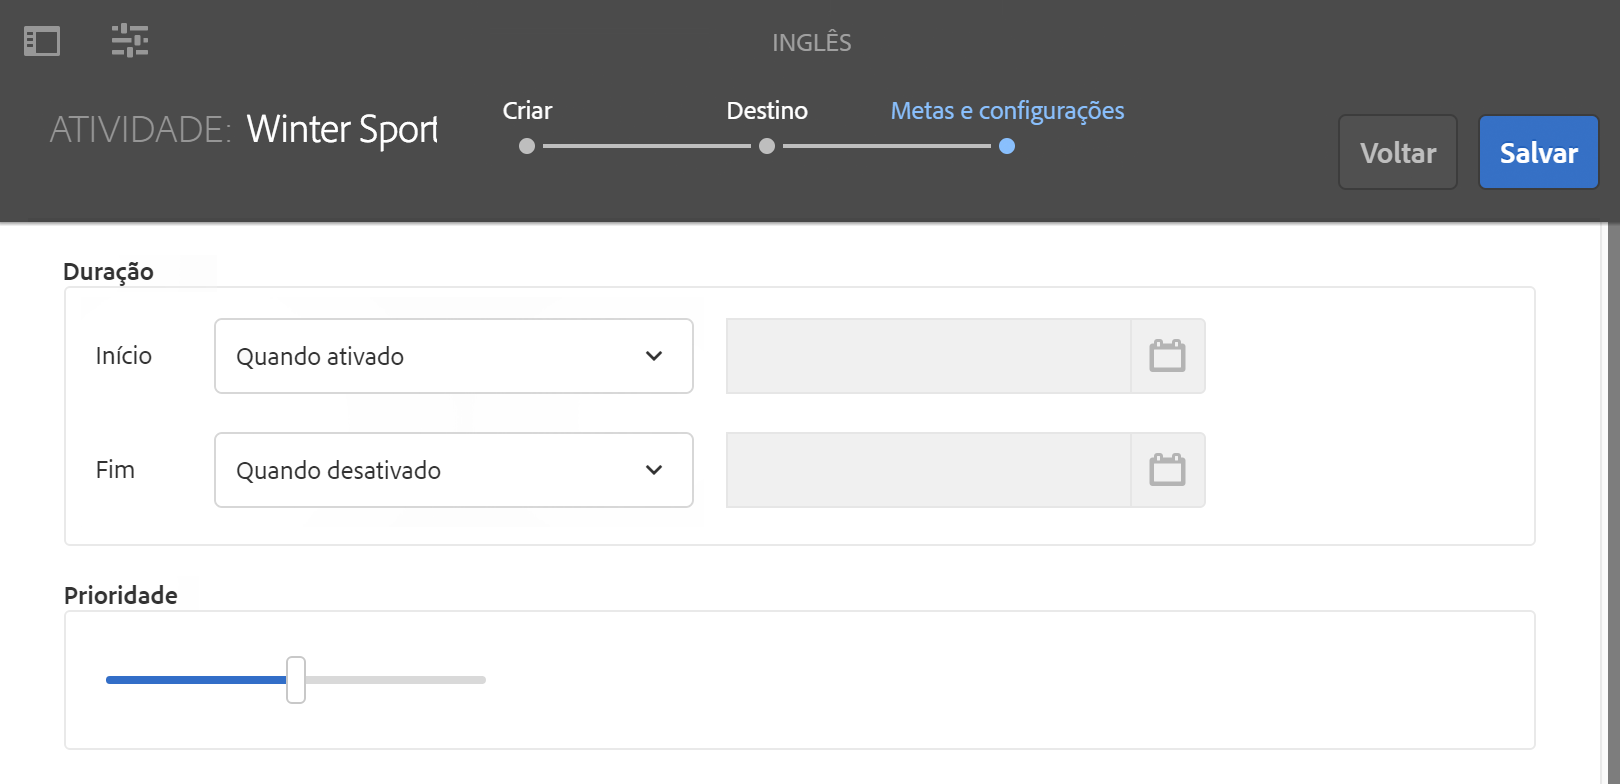This screenshot has width=1620, height=784.
Task: Expand the Início 'Quando ativado' dropdown
Action: coord(453,356)
